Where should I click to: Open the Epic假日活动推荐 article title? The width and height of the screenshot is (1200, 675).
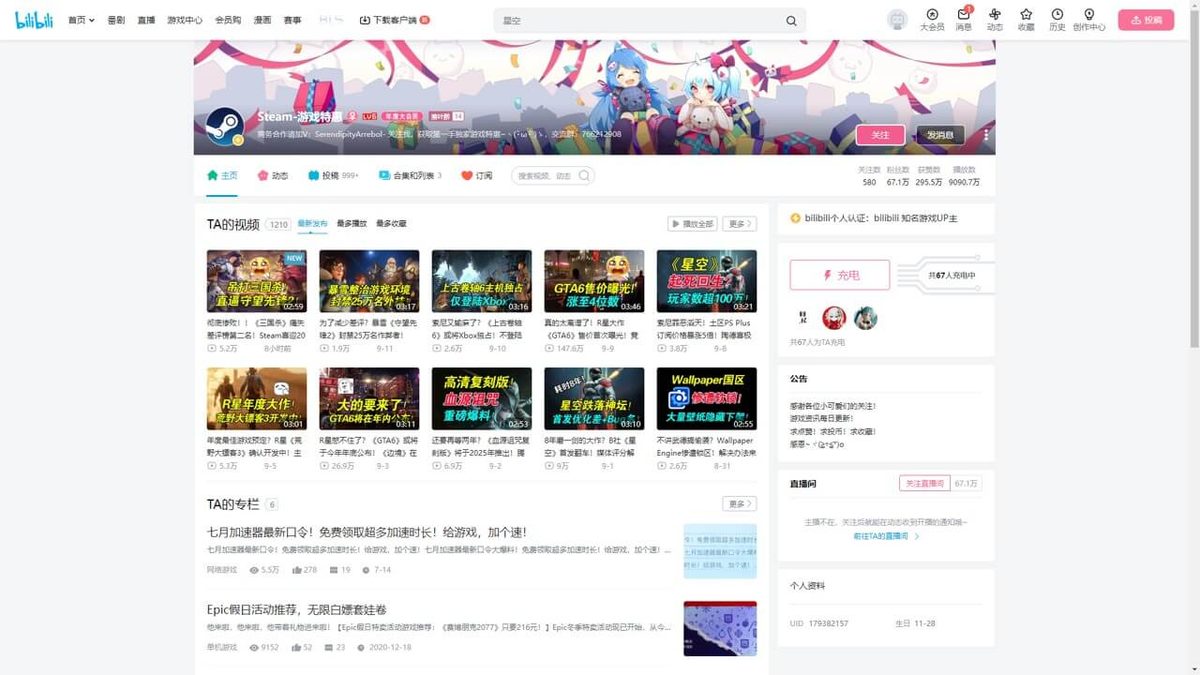point(296,609)
